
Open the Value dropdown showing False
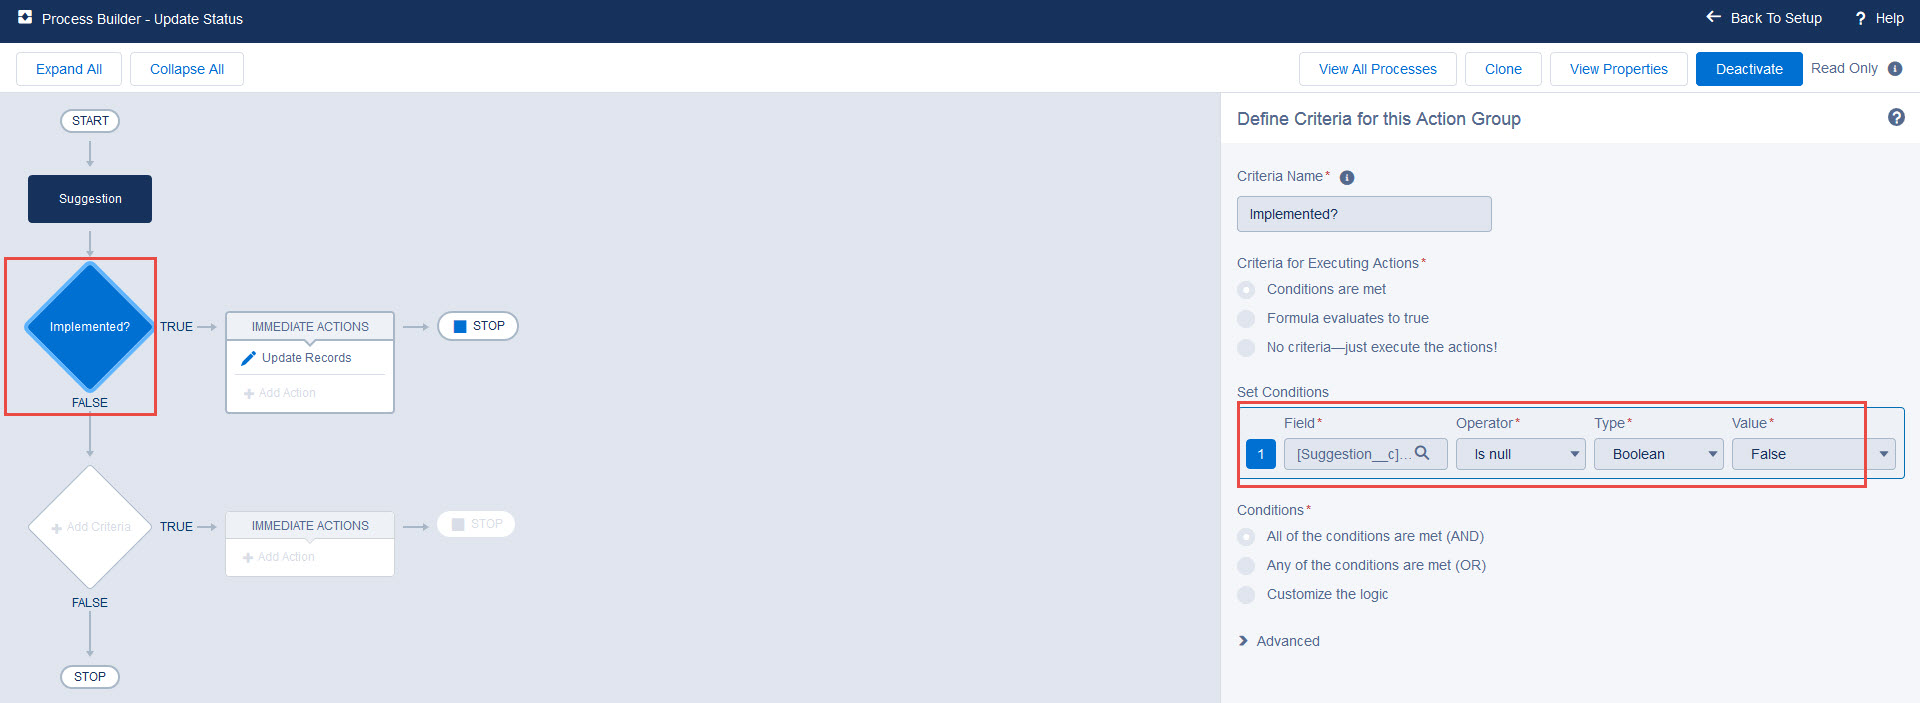[x=1813, y=454]
